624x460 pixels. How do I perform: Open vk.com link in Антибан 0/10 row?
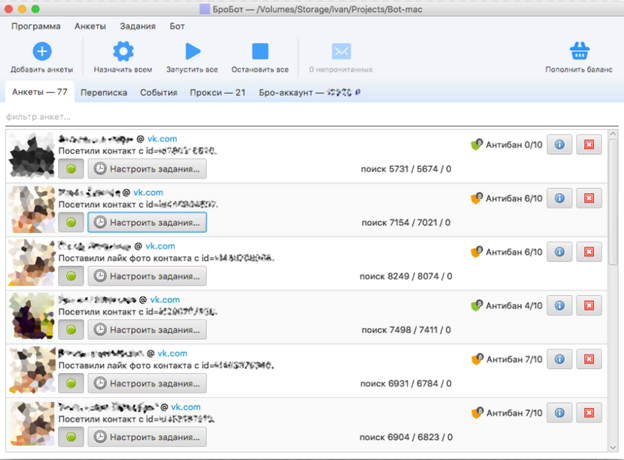pyautogui.click(x=162, y=139)
